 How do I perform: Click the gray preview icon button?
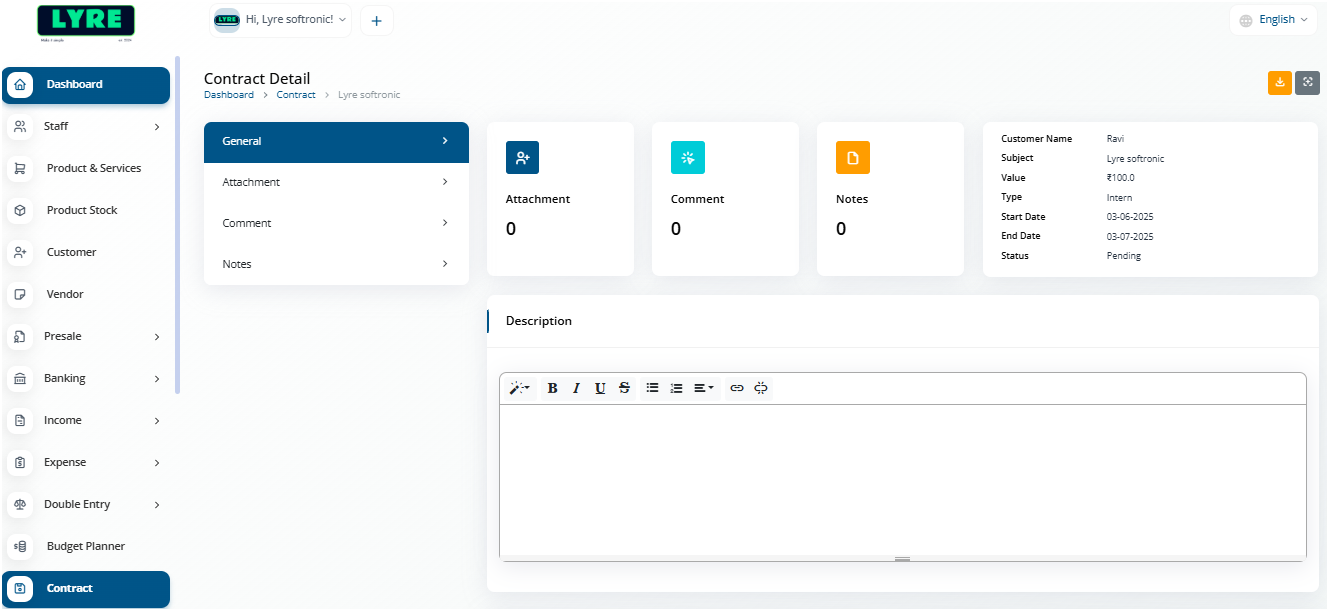1307,83
